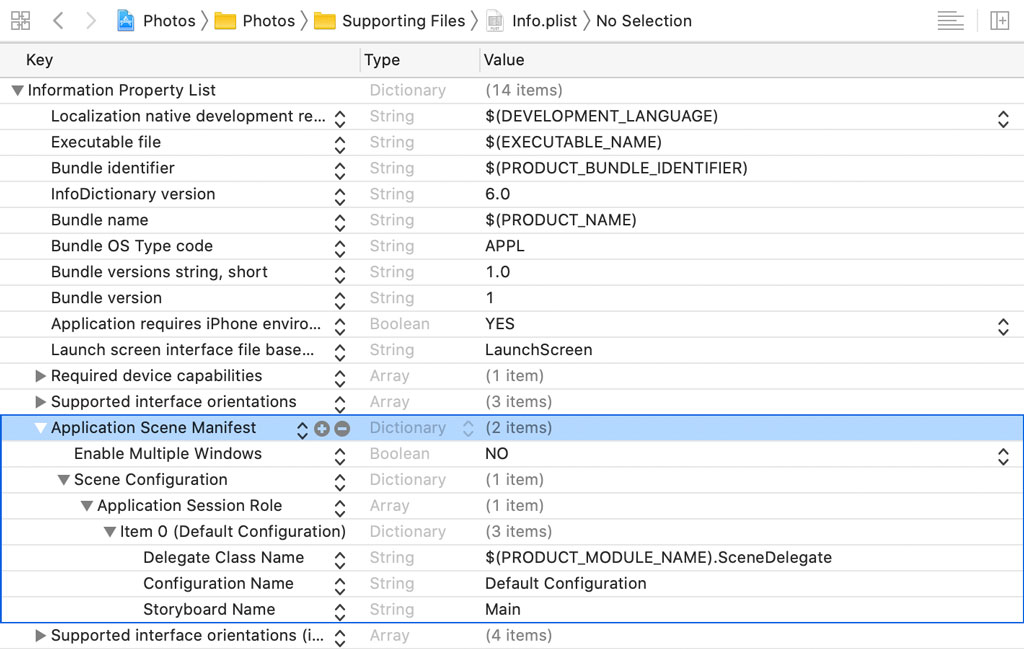Add a new row under Application Scene Manifest
The image size is (1024, 649).
(x=322, y=427)
